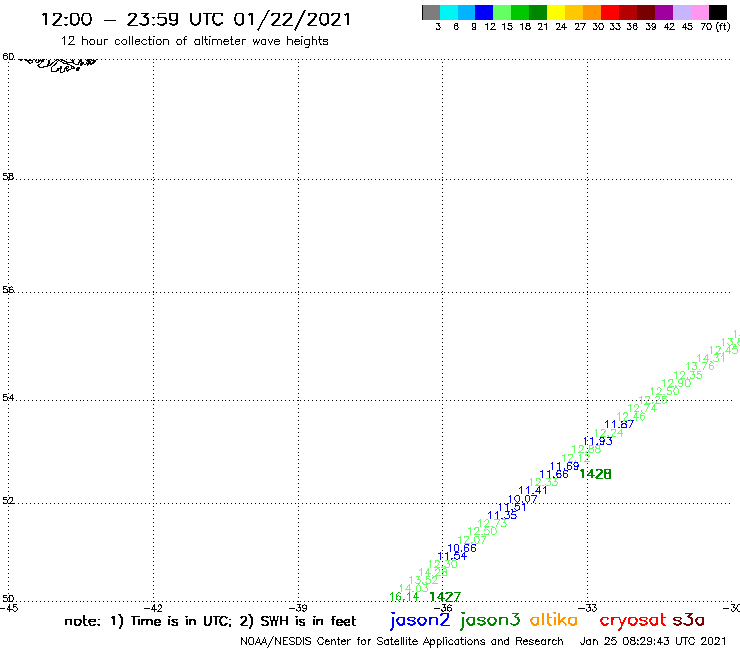
Task: Click the orange legend swatch left of 30
Action: tap(592, 12)
